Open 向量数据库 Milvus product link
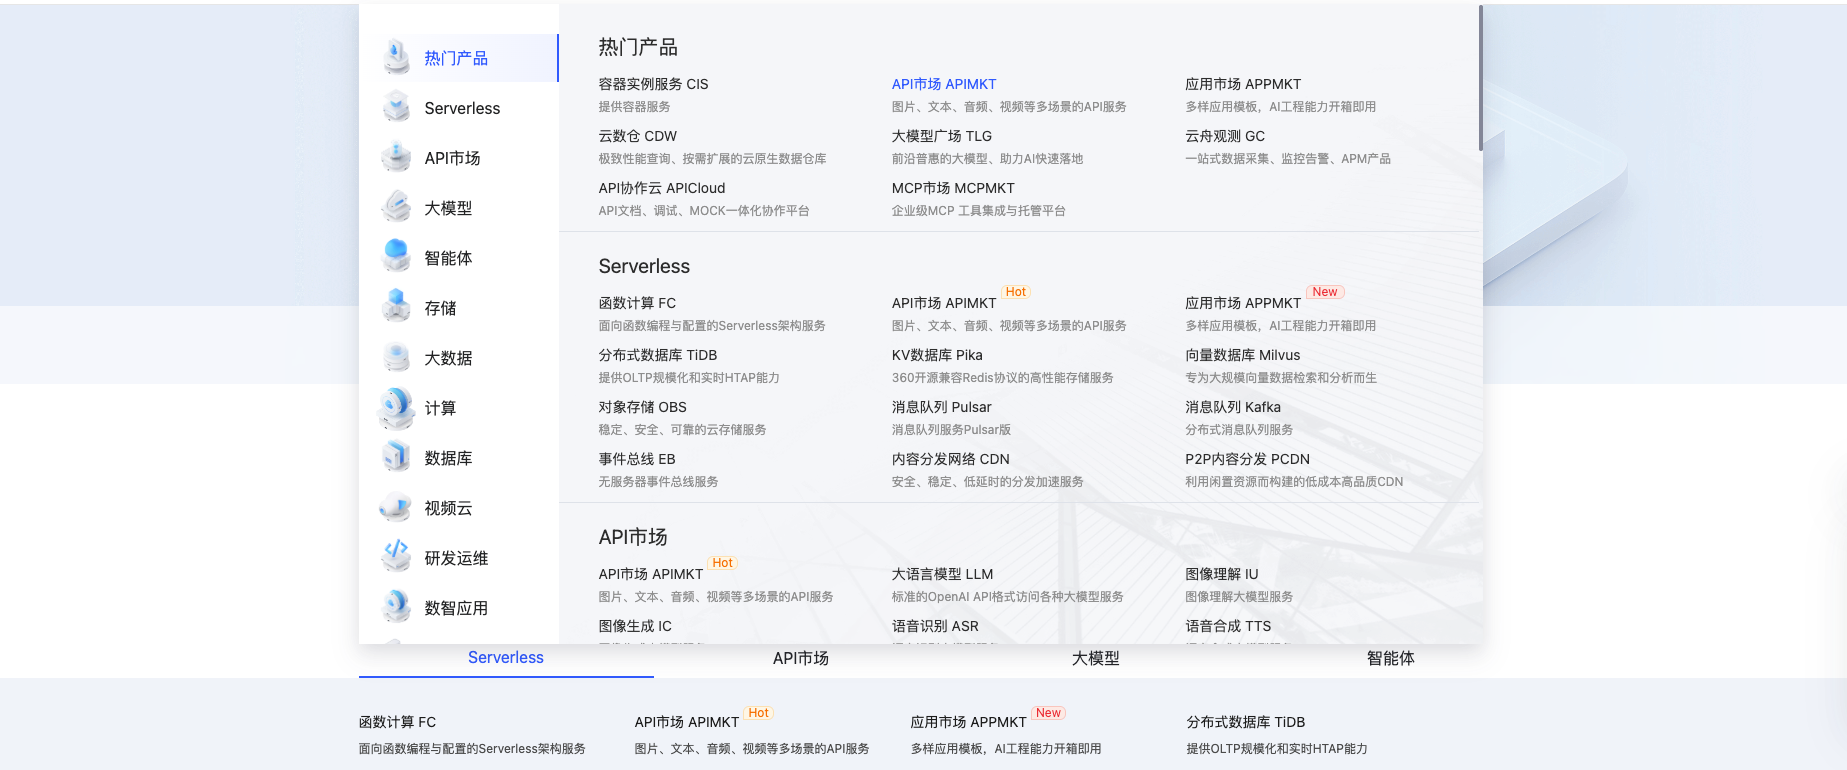The width and height of the screenshot is (1847, 770). 1243,355
